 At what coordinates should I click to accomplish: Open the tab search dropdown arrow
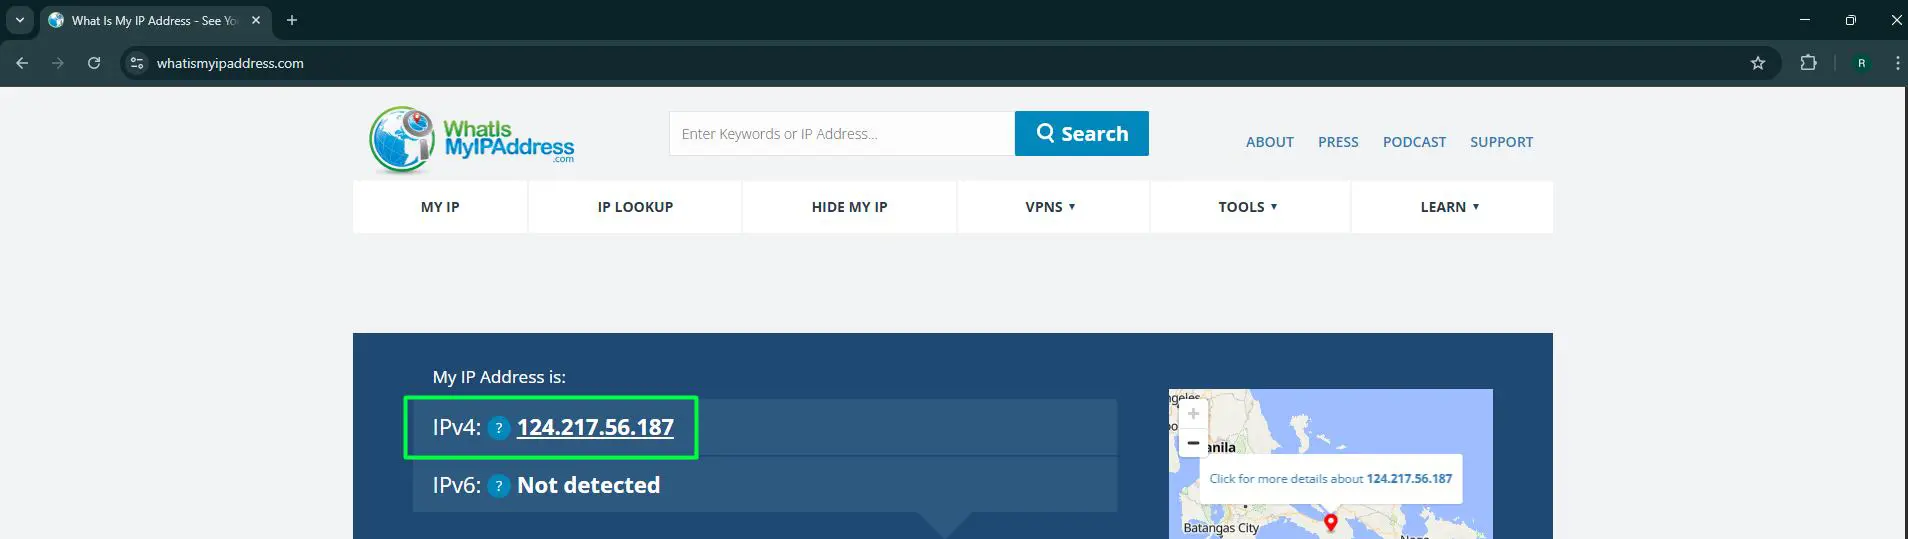pos(19,20)
